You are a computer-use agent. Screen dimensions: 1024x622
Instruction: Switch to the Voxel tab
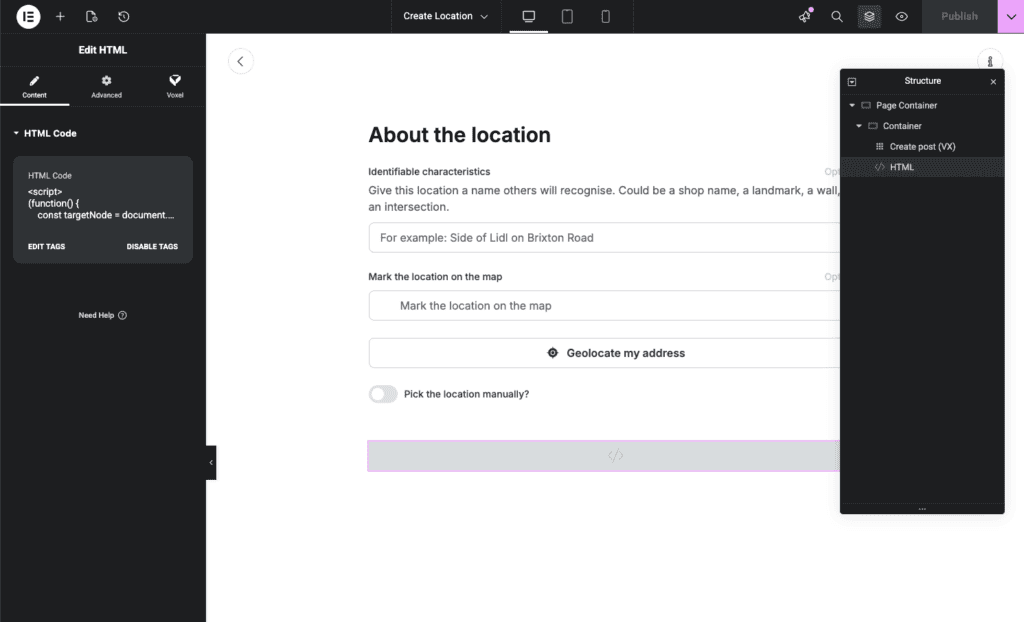175,86
